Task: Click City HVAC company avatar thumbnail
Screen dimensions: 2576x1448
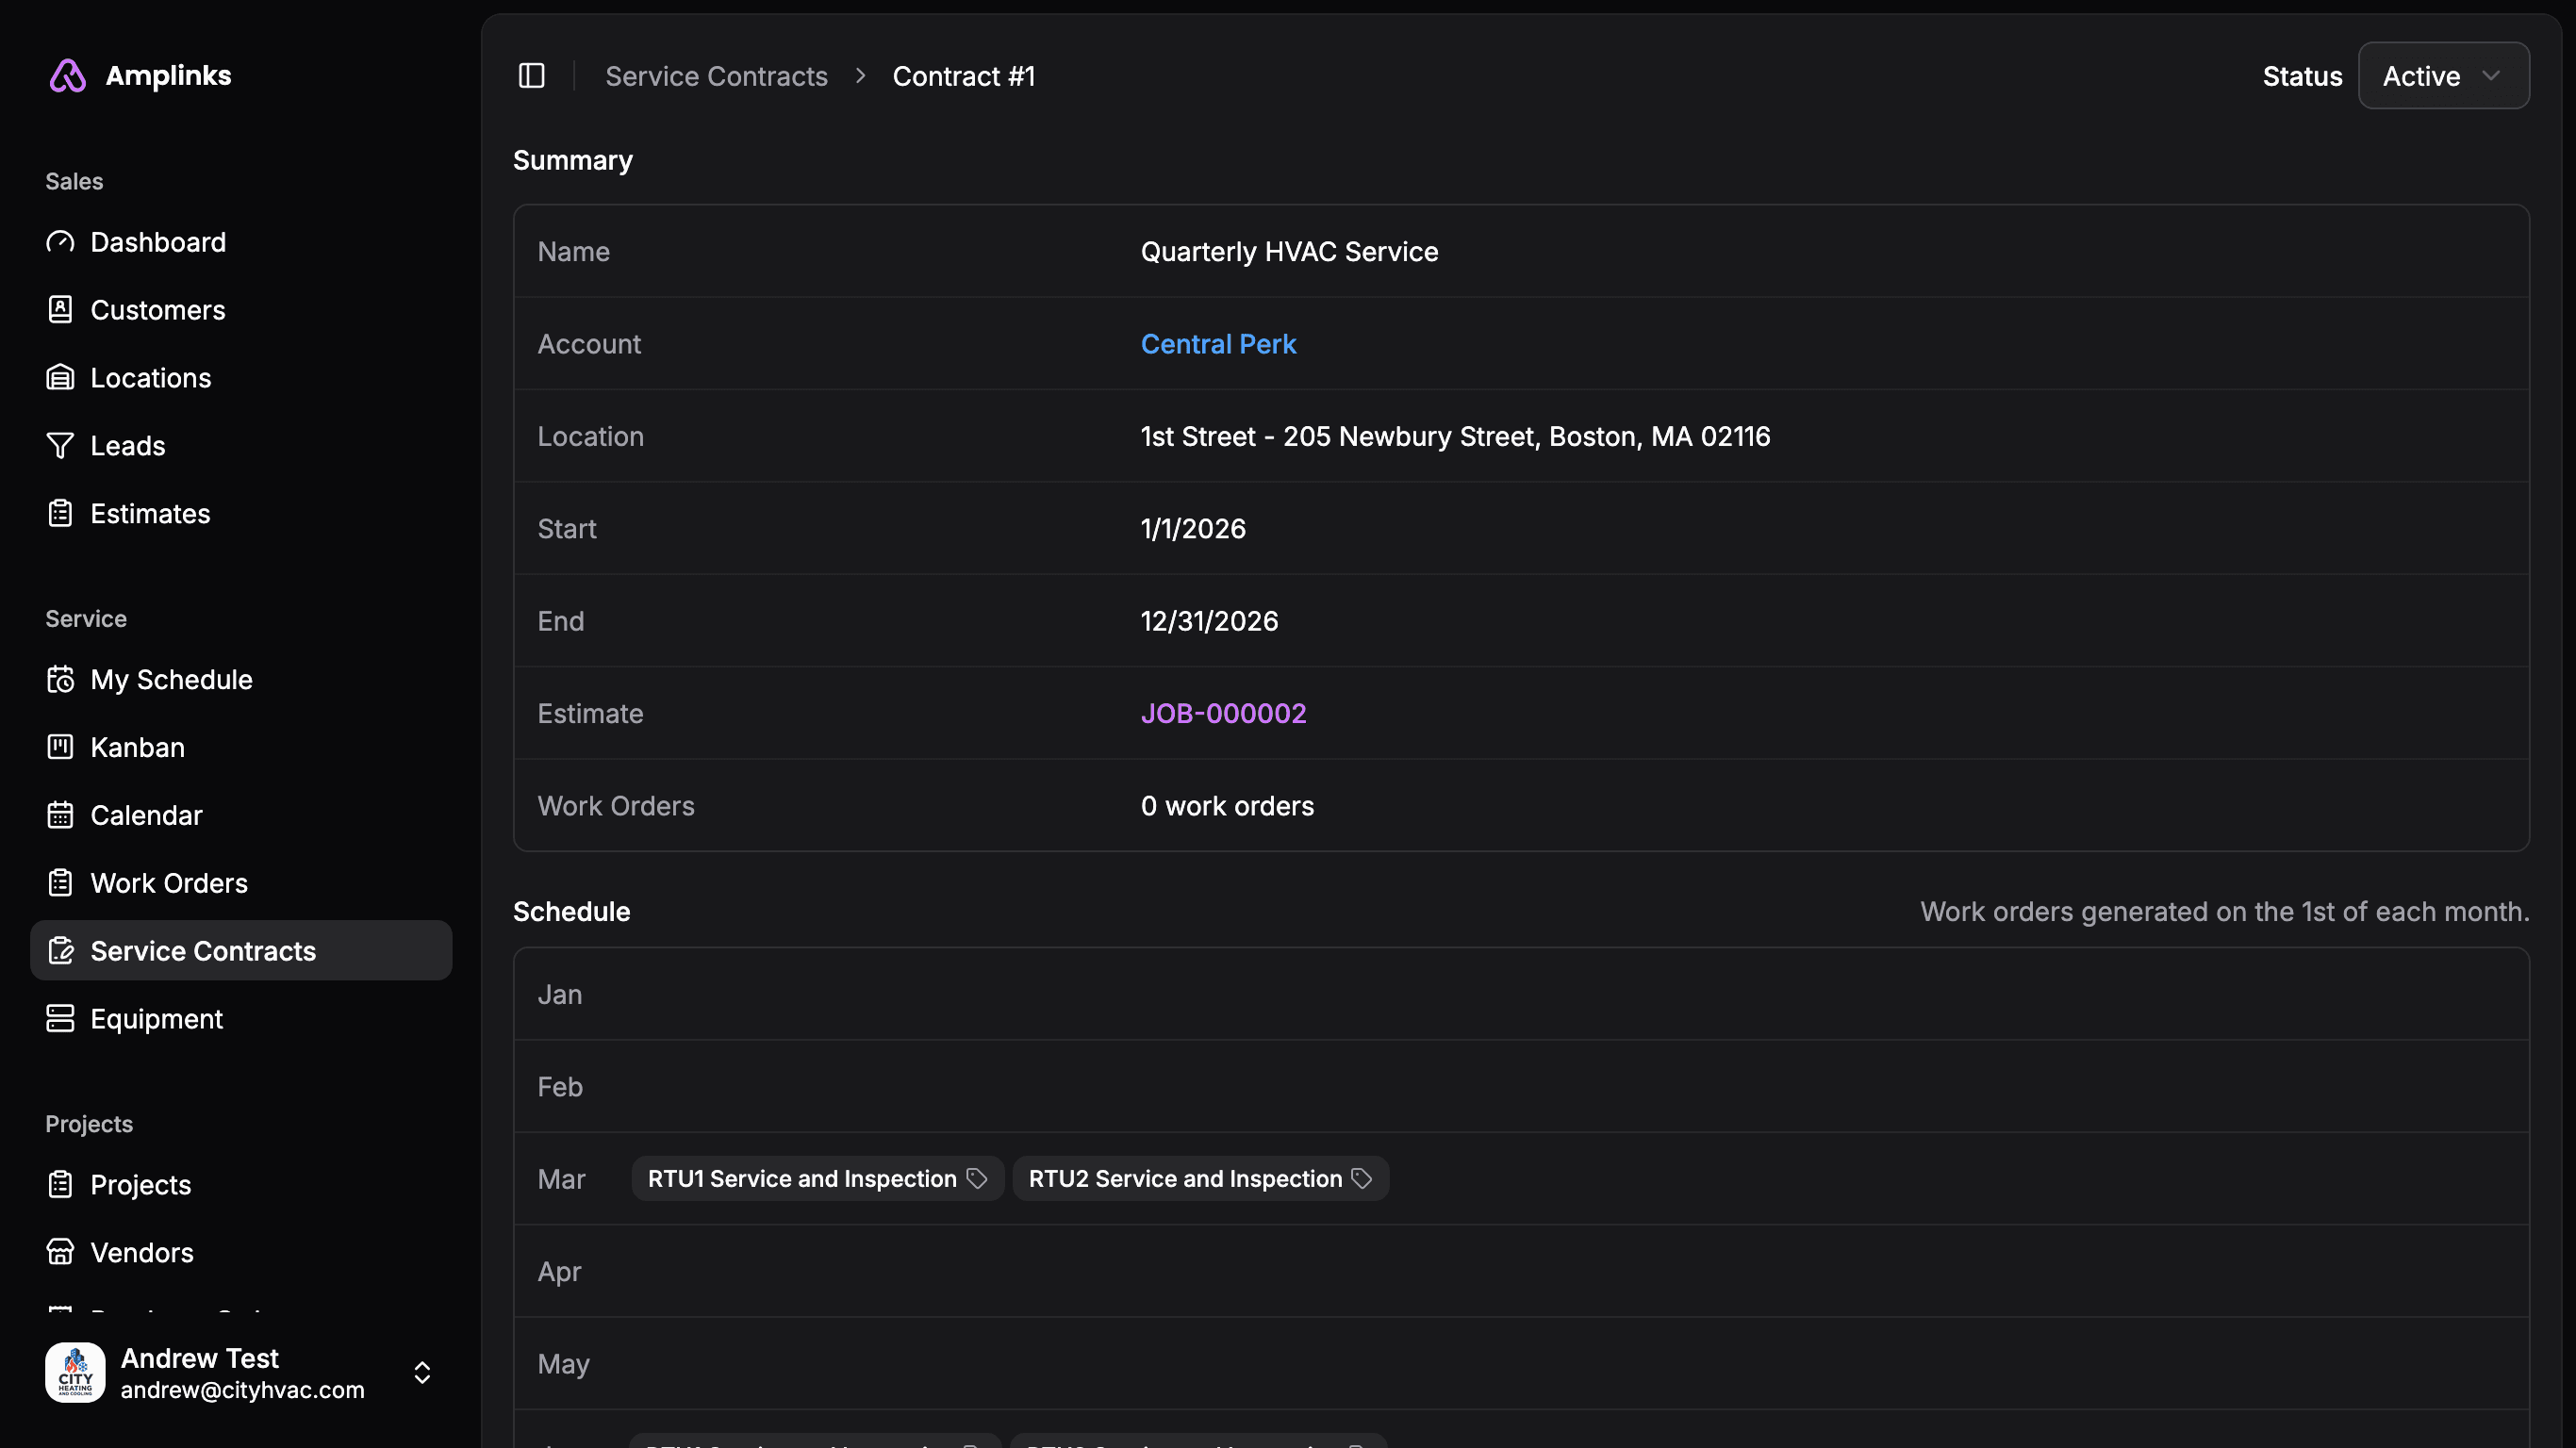Action: click(x=75, y=1373)
